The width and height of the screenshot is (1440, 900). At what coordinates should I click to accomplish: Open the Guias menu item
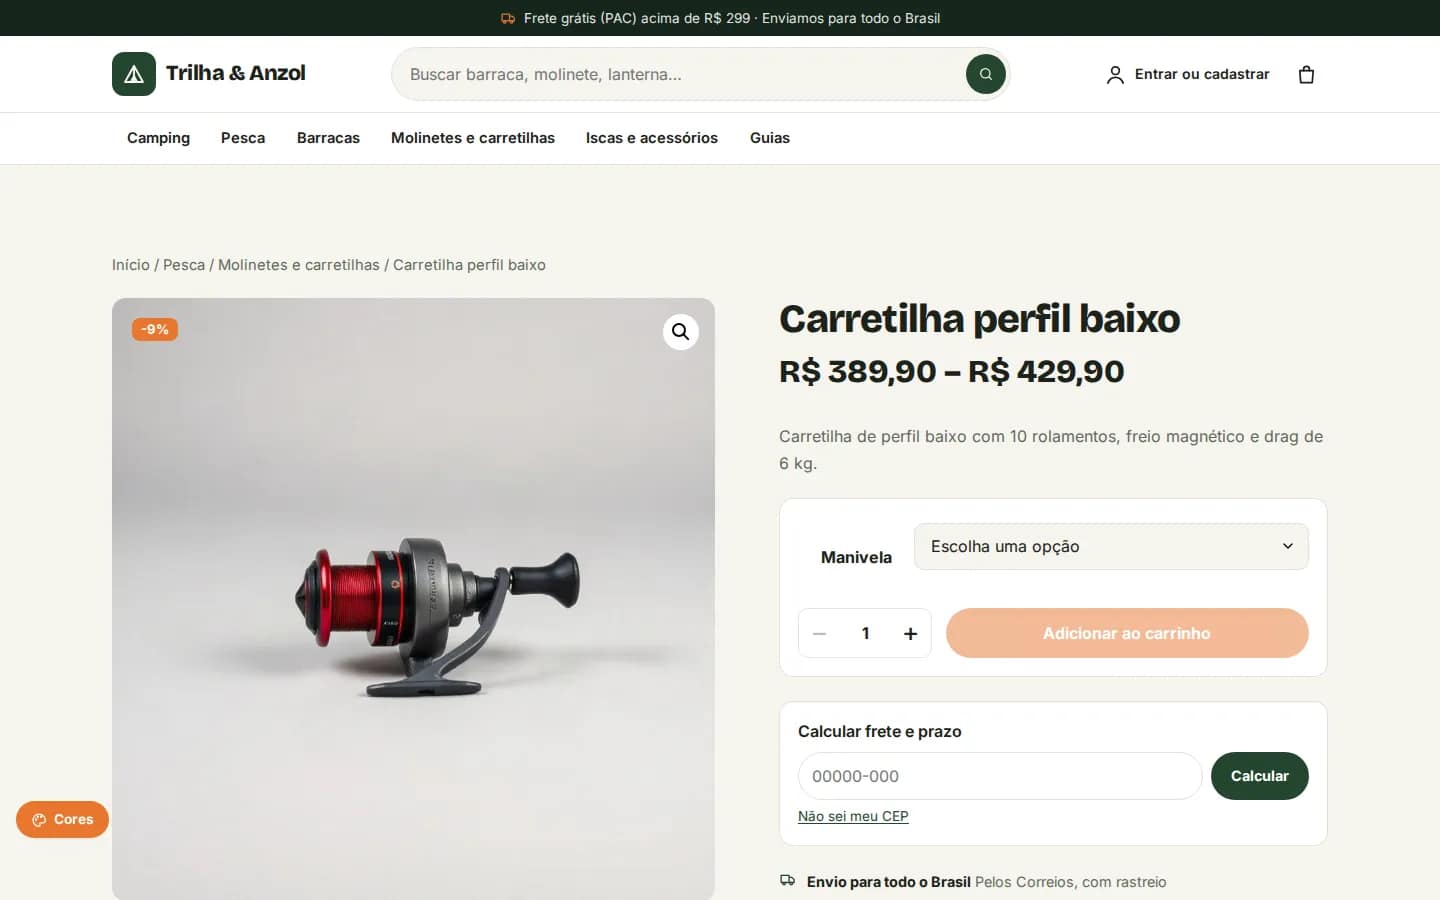click(770, 138)
